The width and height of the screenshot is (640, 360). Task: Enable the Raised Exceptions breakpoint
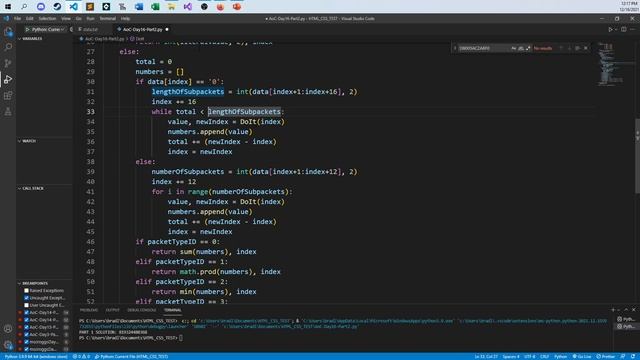[x=27, y=291]
